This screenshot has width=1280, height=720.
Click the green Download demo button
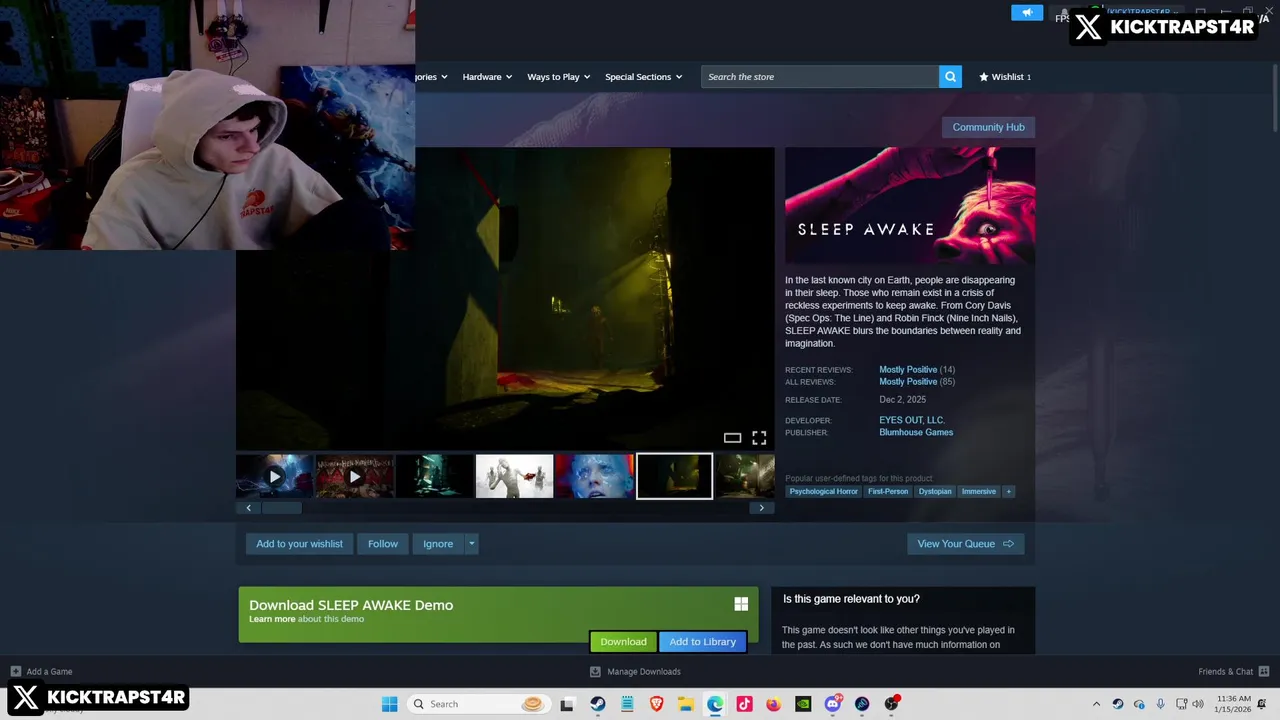(623, 642)
